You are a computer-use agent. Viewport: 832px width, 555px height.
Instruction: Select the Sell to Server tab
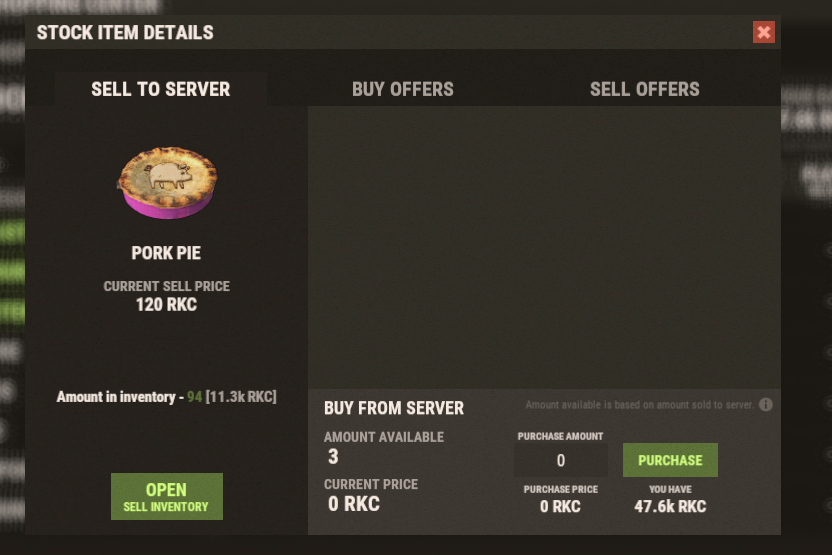pyautogui.click(x=161, y=89)
